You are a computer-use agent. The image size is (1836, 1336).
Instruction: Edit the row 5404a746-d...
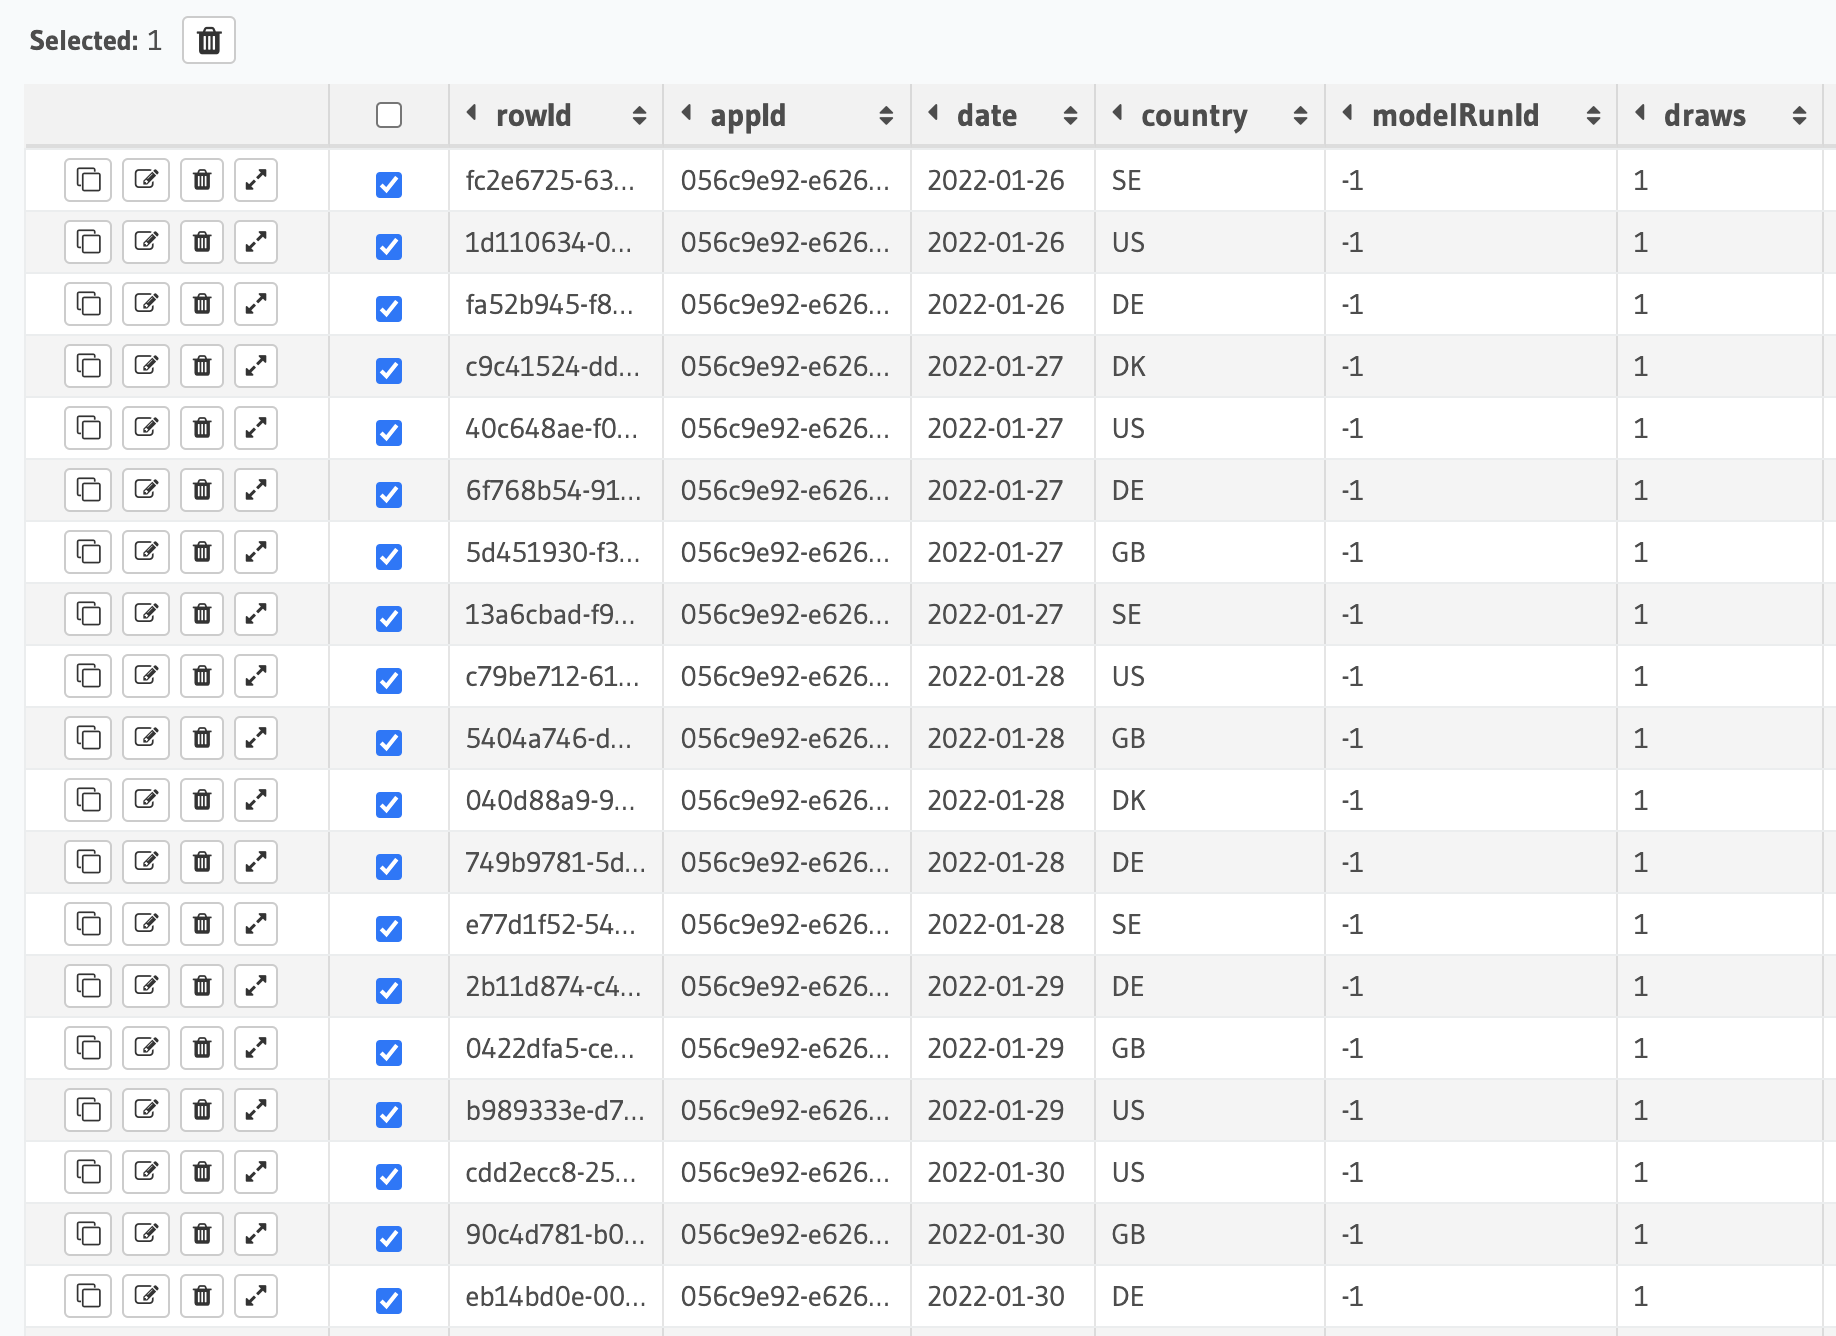pyautogui.click(x=146, y=738)
